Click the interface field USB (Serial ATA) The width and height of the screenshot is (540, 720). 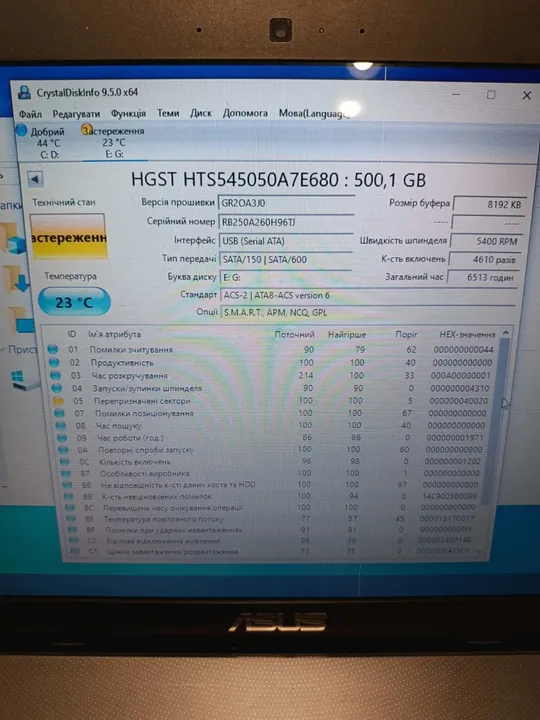pos(286,241)
